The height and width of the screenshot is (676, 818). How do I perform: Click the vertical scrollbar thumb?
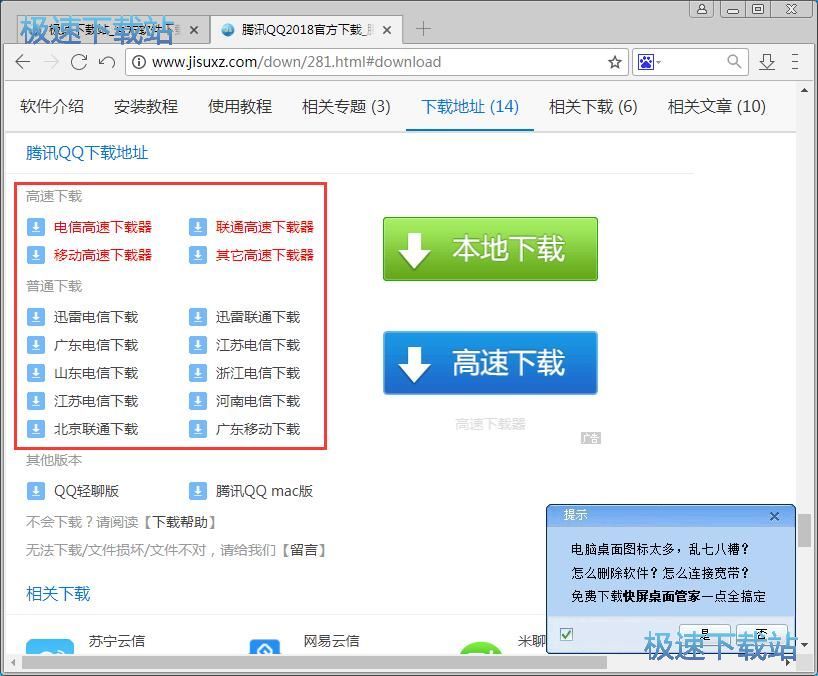804,530
